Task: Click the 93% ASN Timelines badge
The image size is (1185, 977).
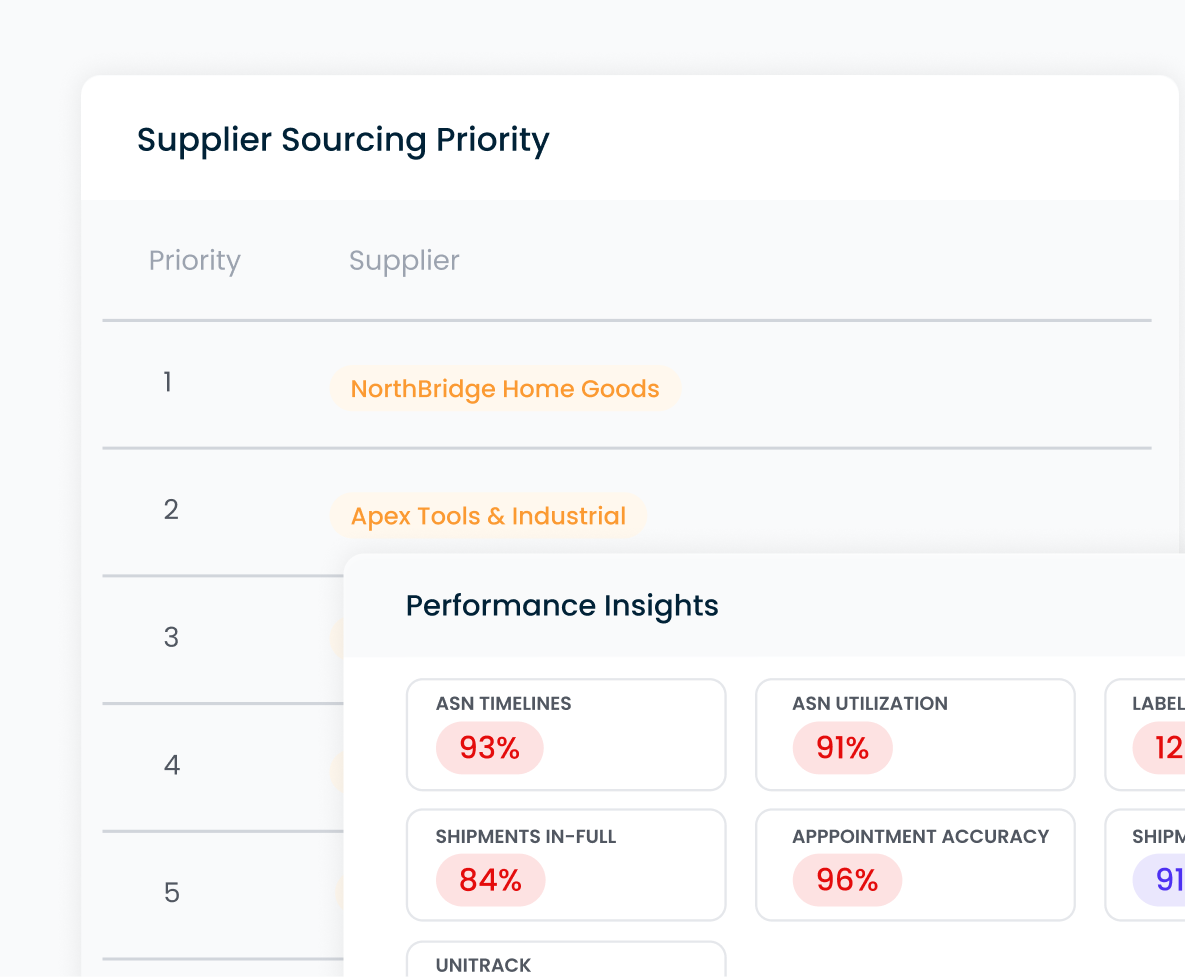Action: 489,748
